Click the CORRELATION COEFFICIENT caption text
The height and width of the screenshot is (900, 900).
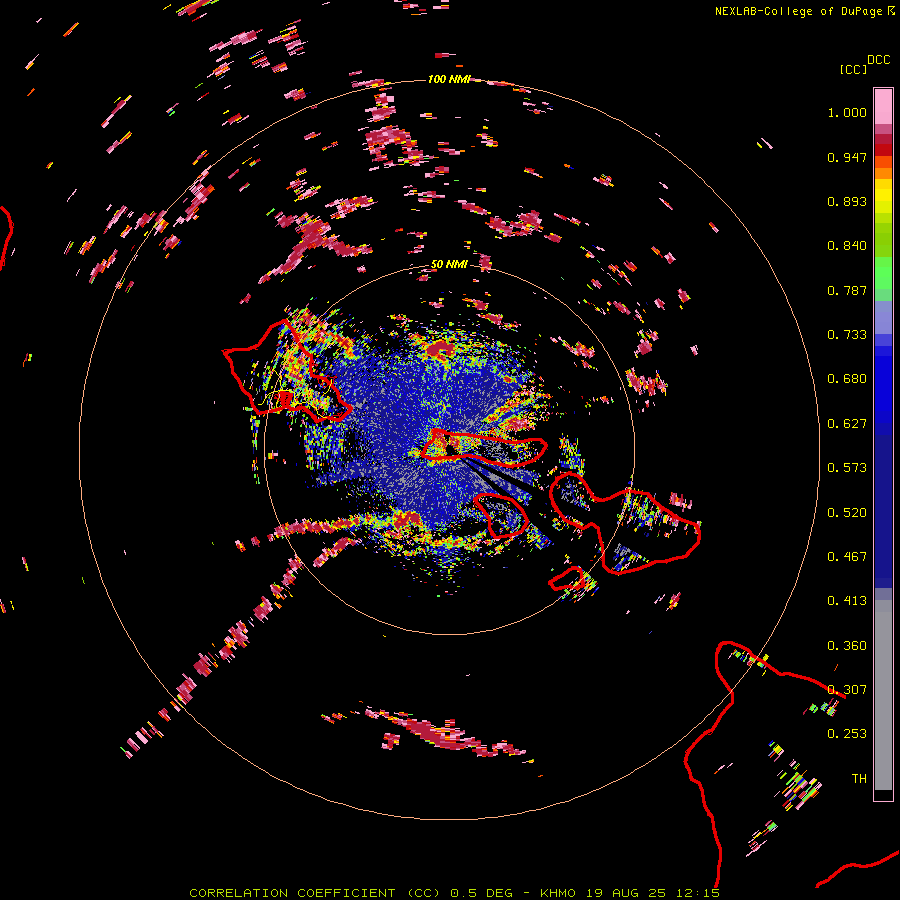coord(292,893)
